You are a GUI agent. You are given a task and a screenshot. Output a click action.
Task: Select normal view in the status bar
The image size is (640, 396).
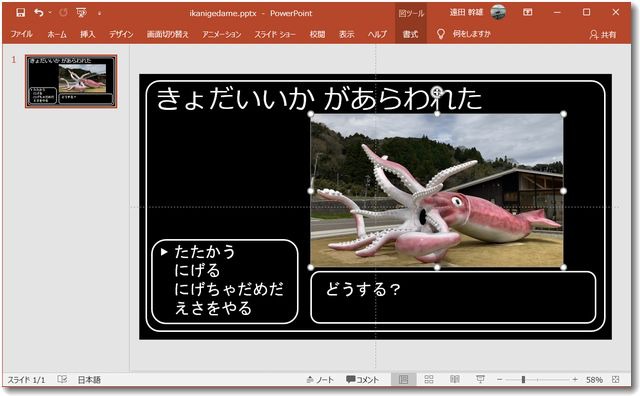(x=403, y=379)
